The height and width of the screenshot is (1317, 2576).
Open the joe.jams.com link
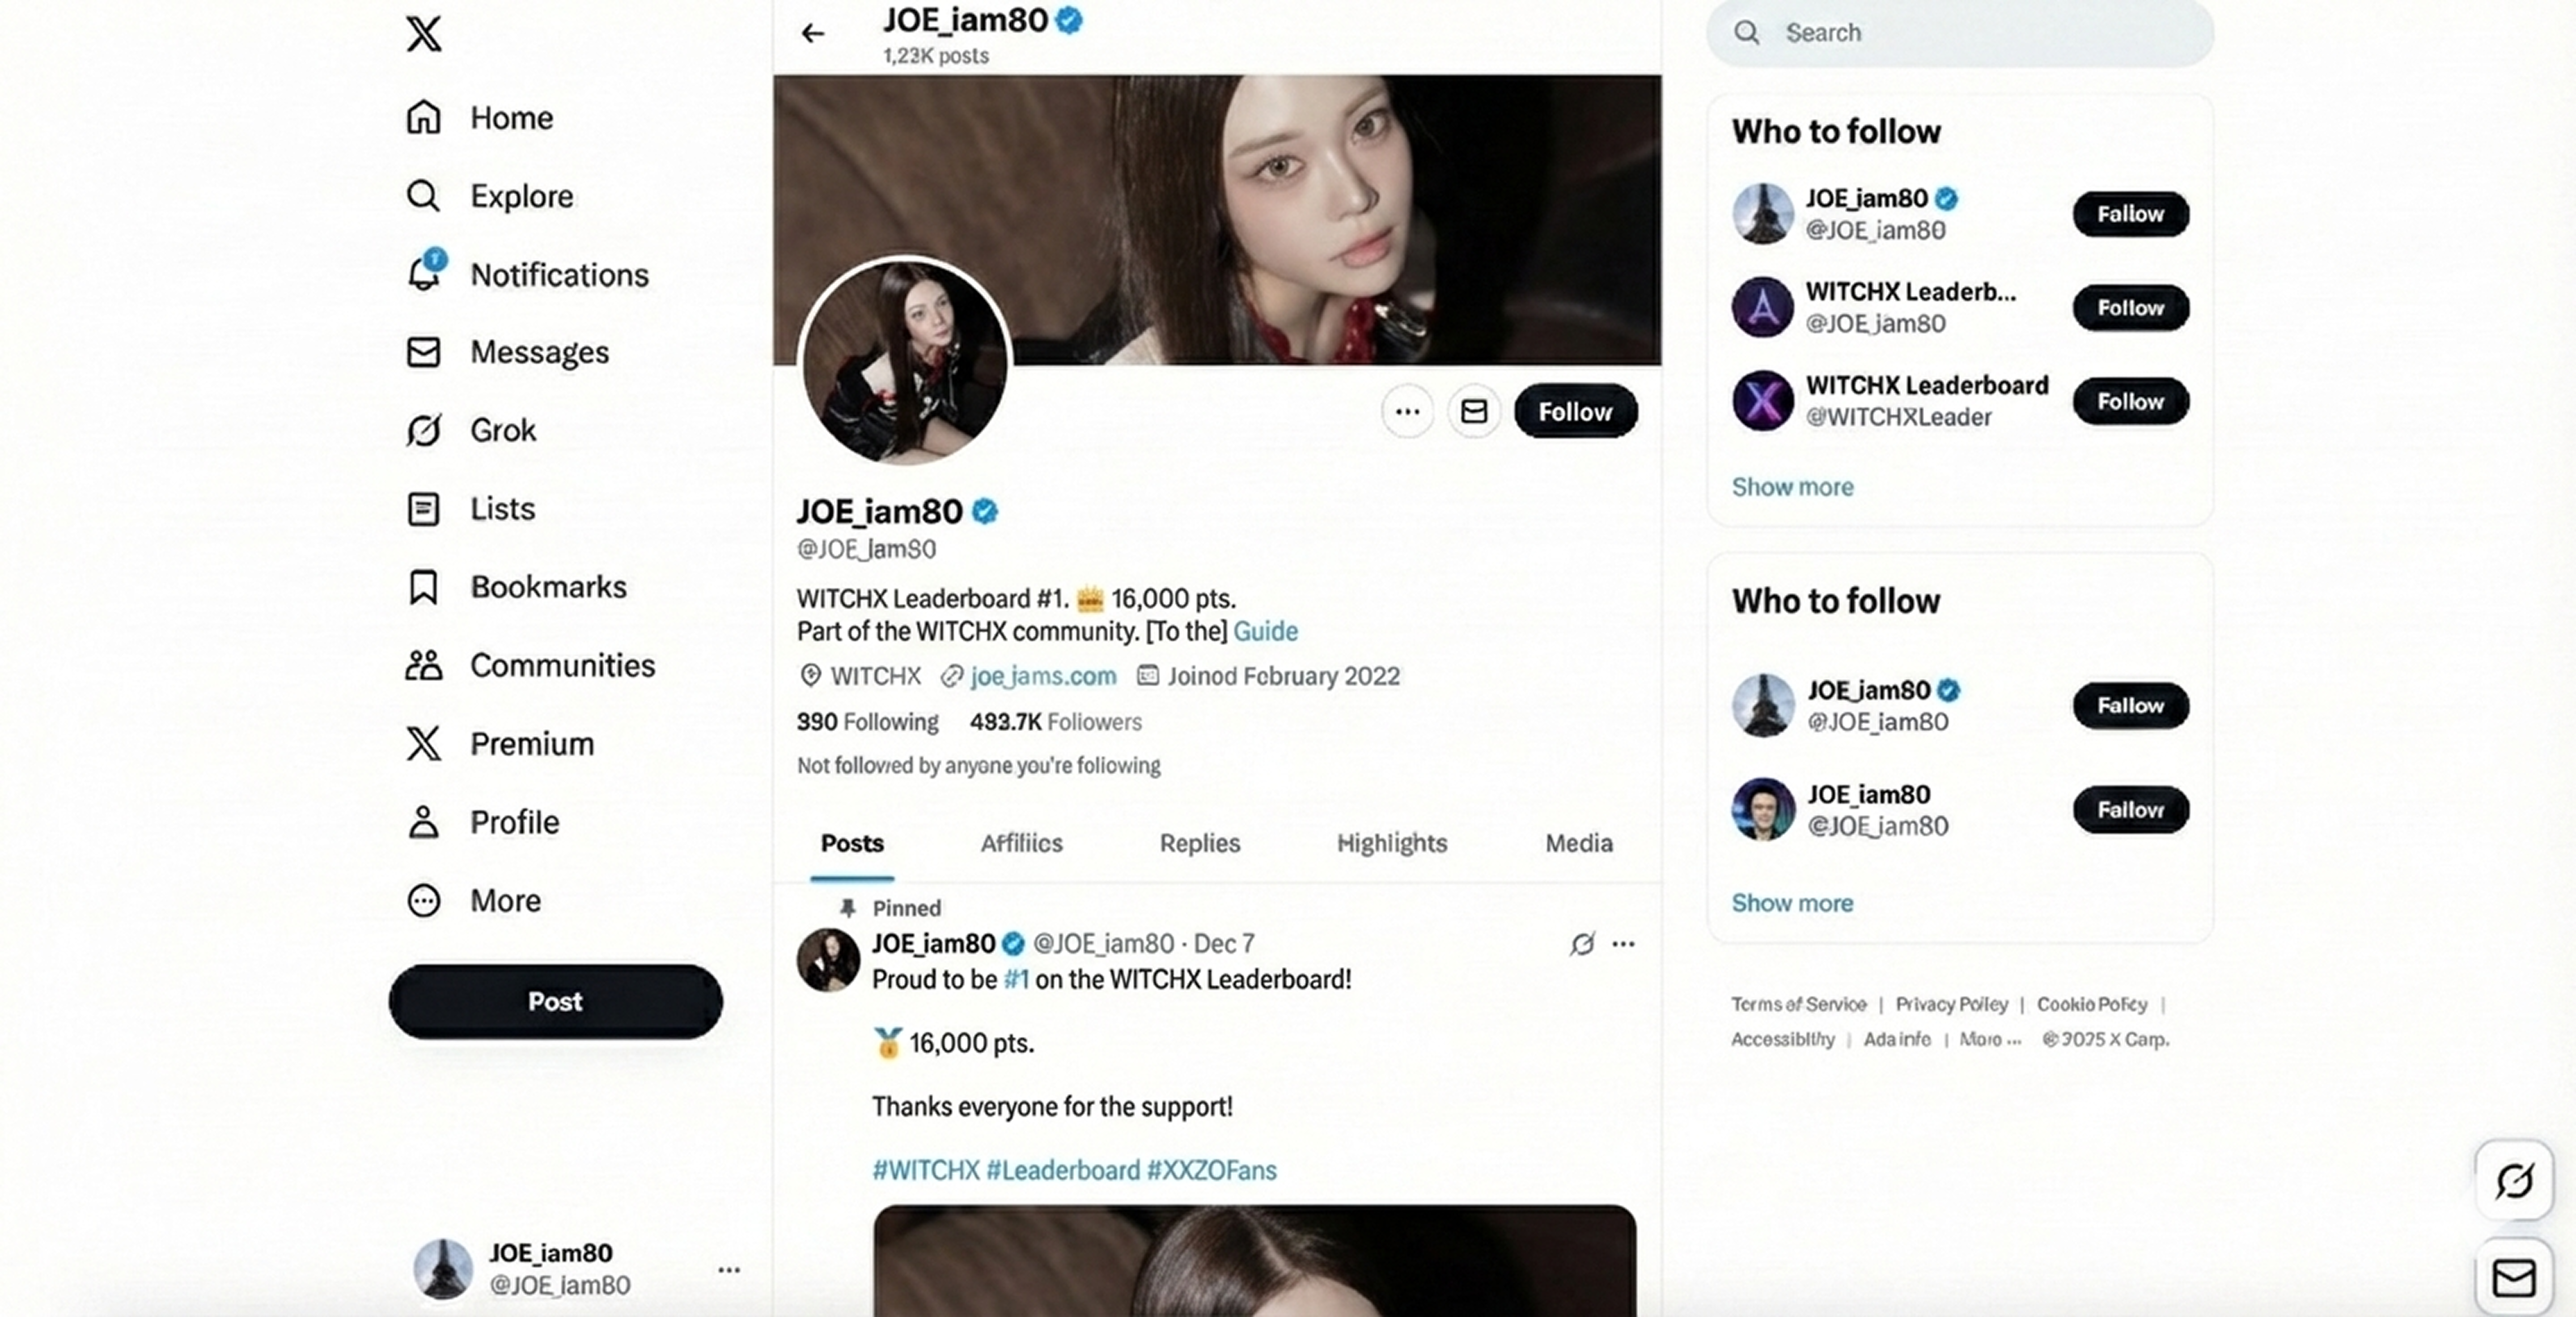[x=1043, y=676]
